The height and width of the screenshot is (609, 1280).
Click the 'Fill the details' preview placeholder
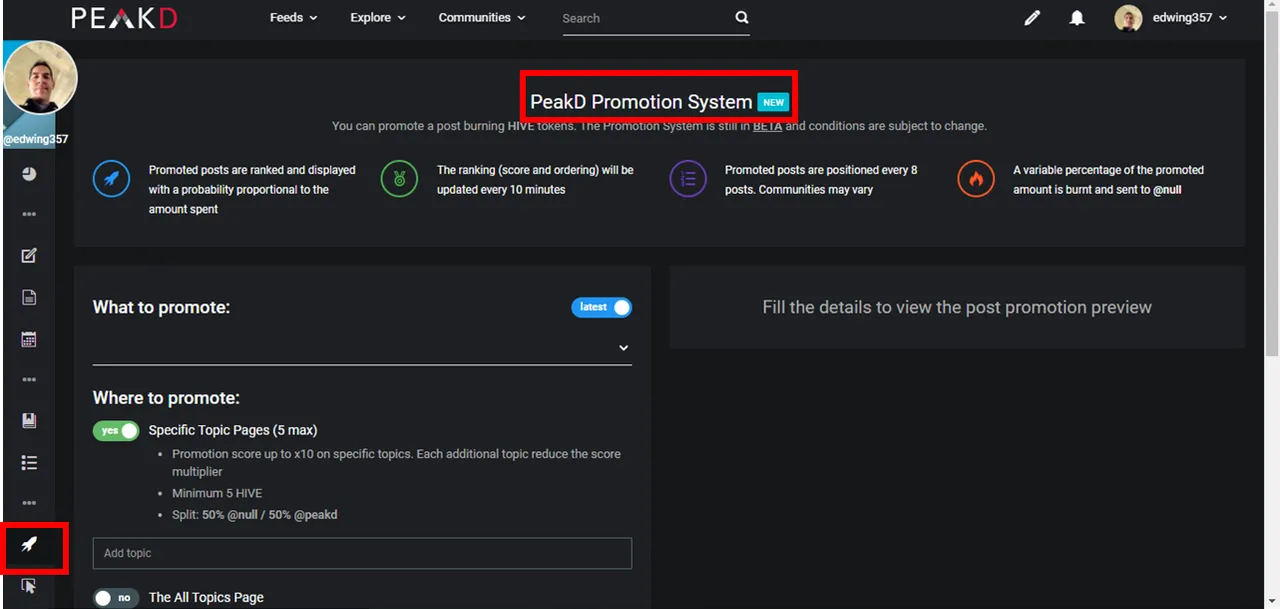tap(957, 307)
